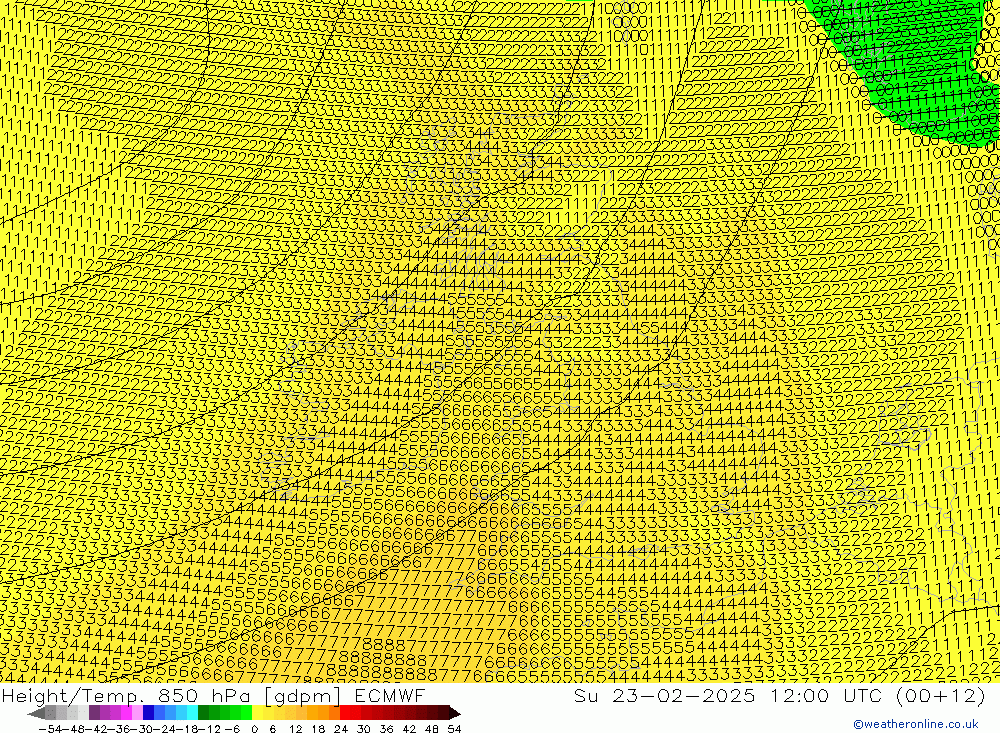Click the 'Su 23-02-2025' date text
This screenshot has width=1000, height=733.
click(664, 695)
